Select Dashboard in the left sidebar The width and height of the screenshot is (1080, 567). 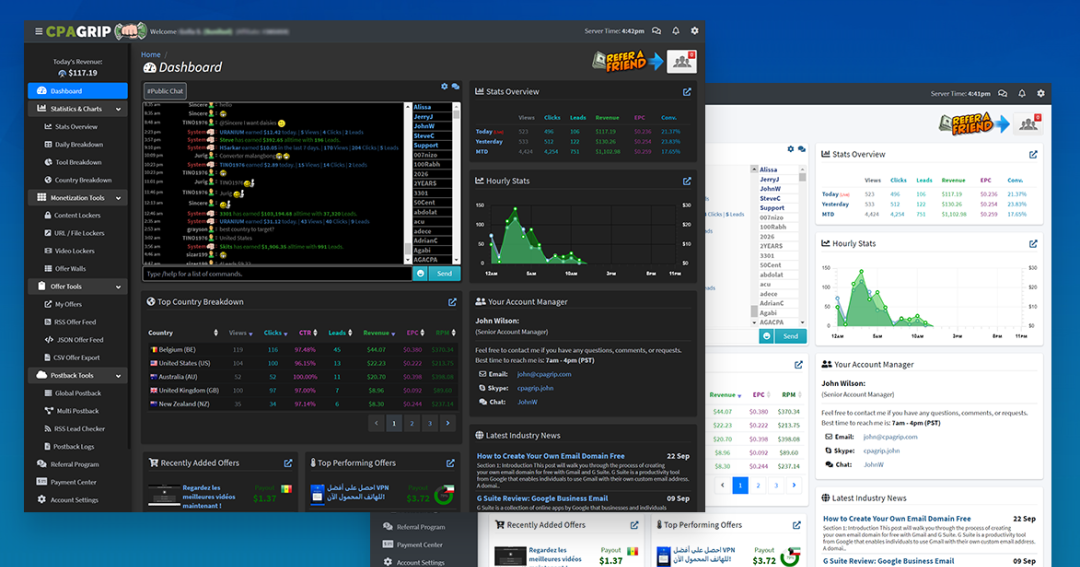click(x=78, y=91)
